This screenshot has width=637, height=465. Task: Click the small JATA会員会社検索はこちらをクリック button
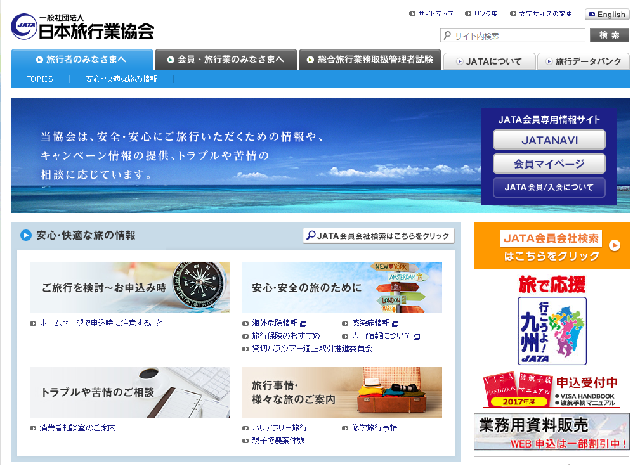378,236
